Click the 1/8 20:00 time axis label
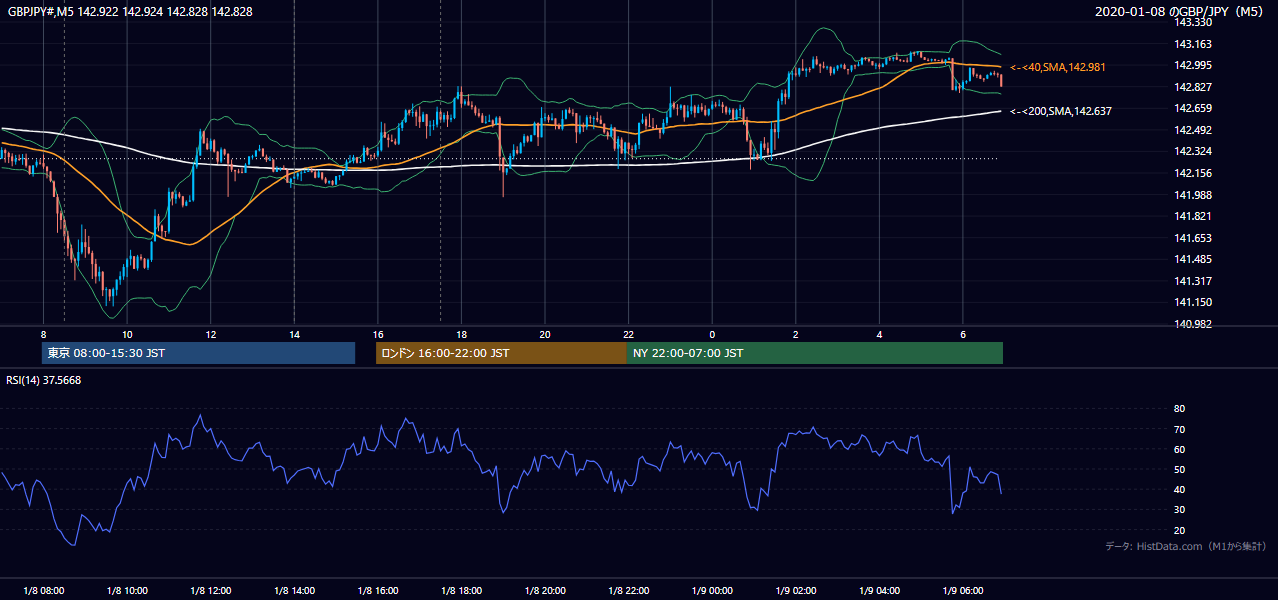 [545, 591]
